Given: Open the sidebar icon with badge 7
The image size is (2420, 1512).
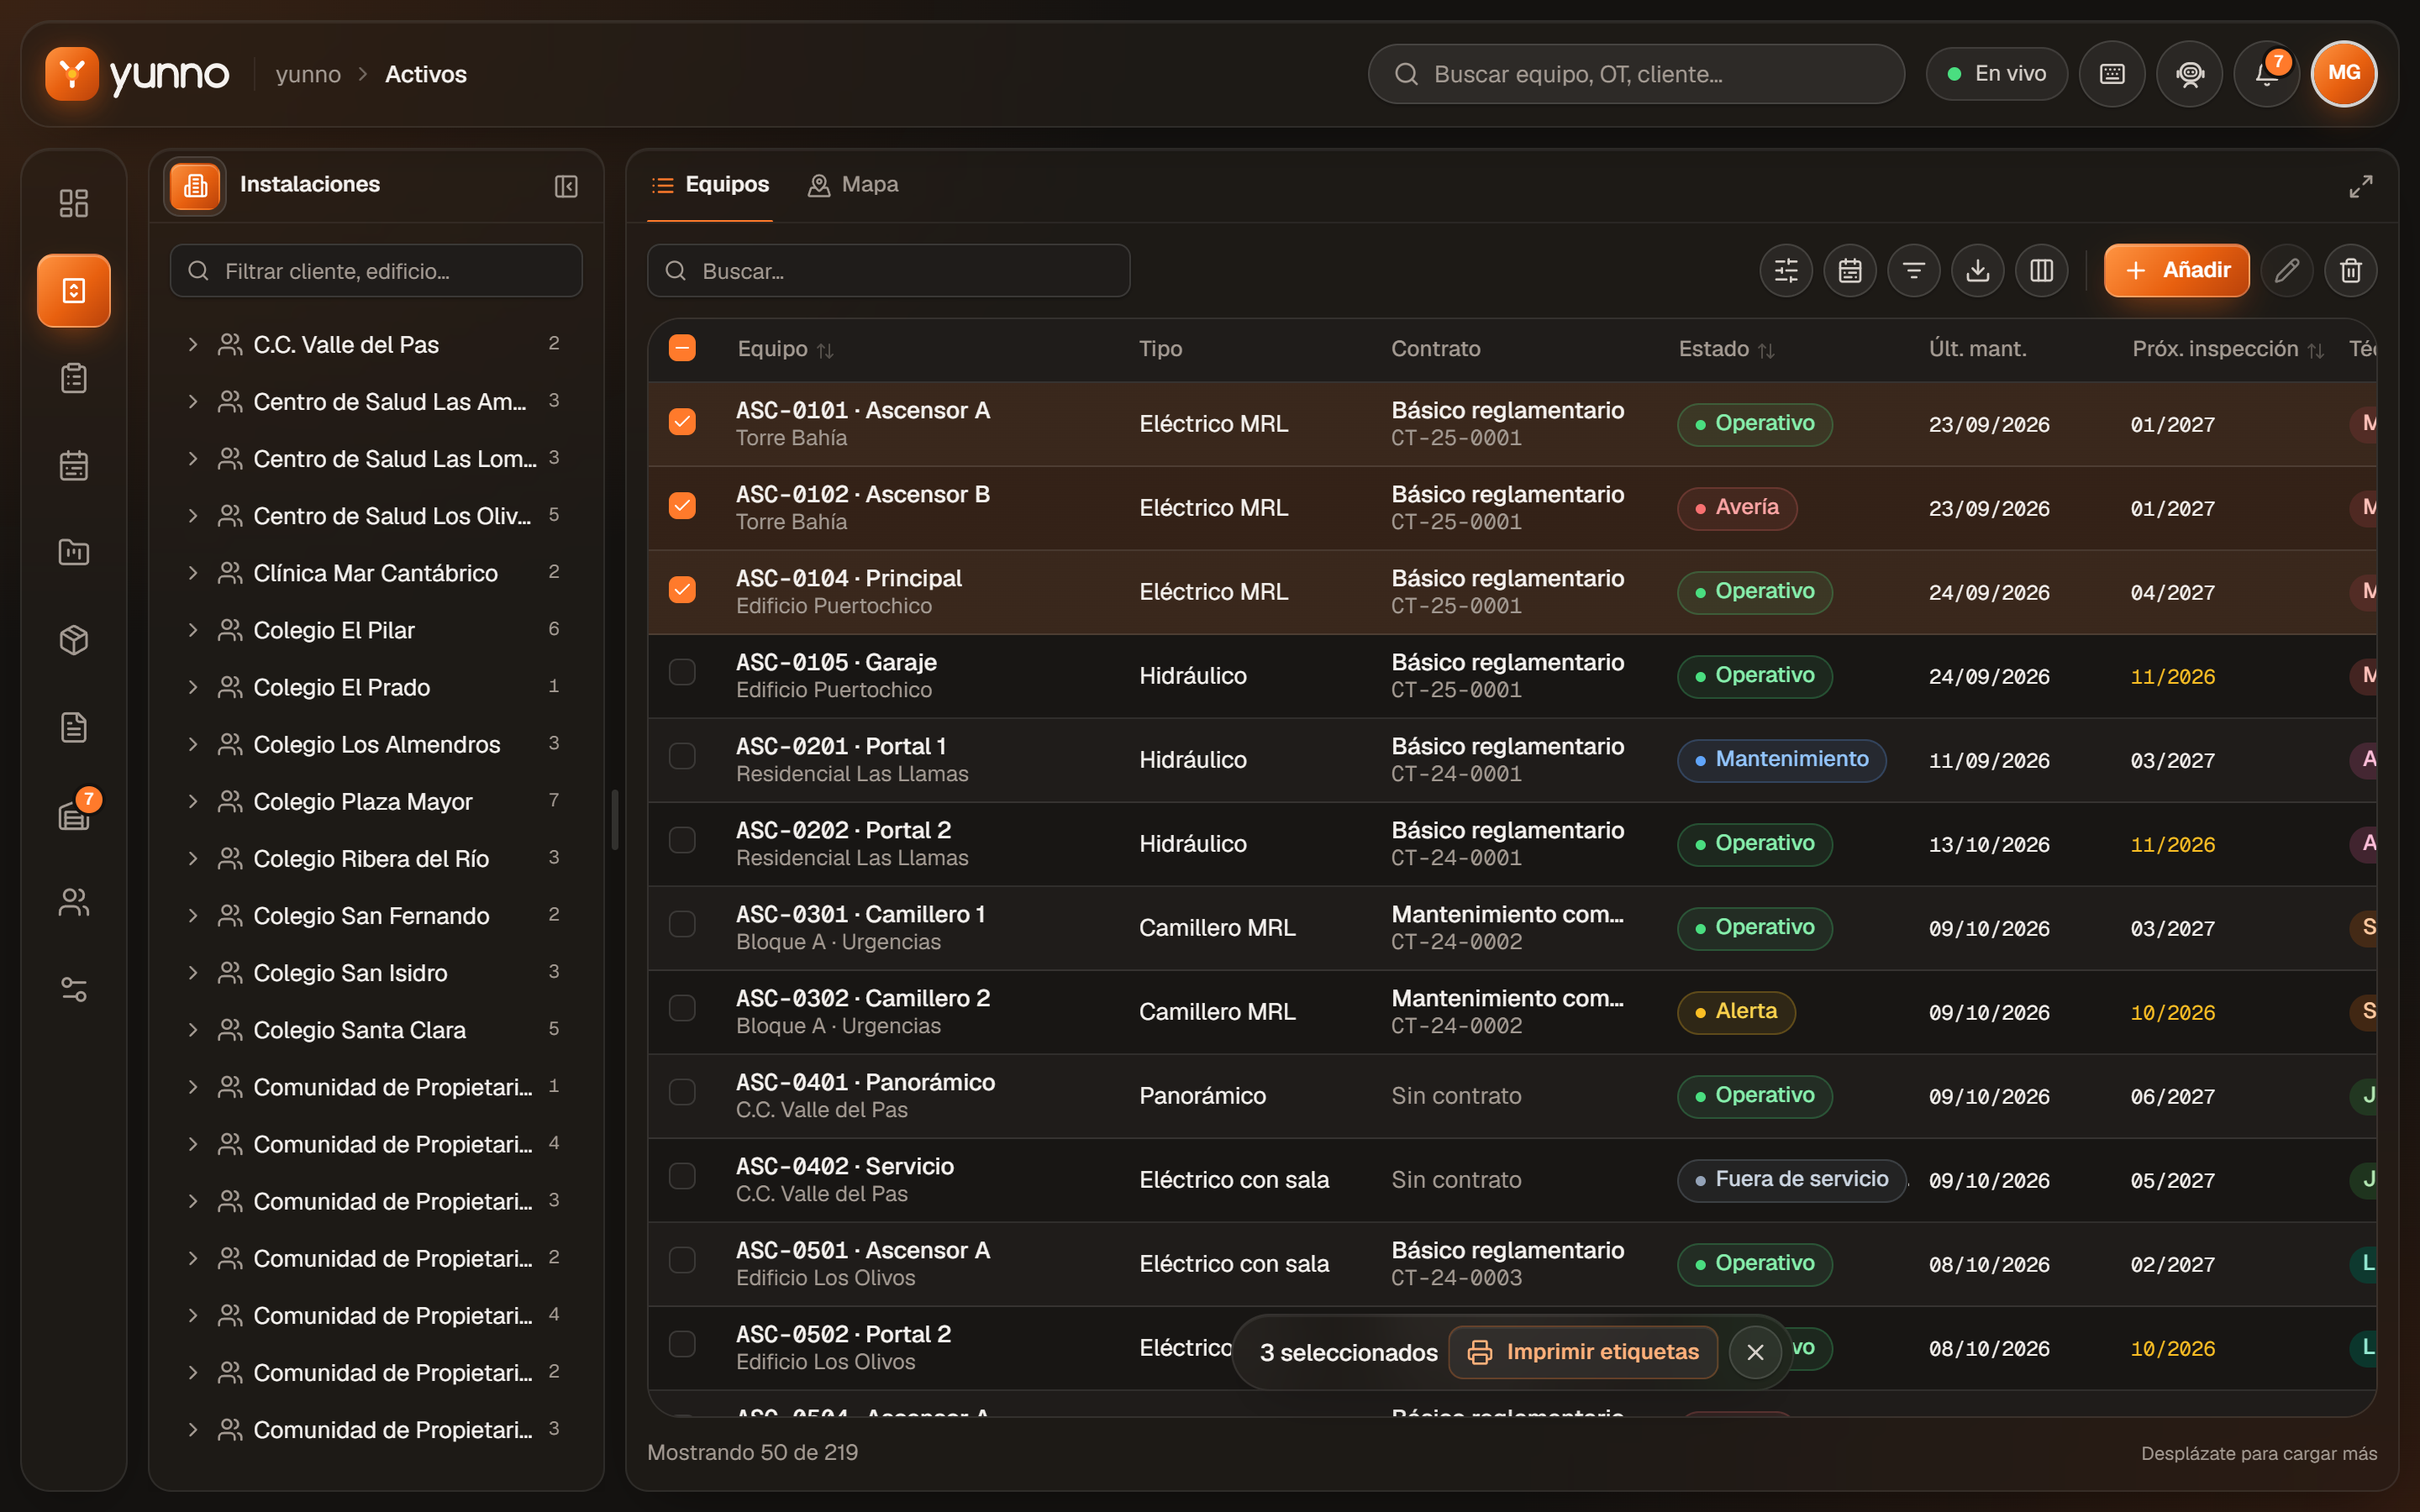Looking at the screenshot, I should click(x=74, y=814).
